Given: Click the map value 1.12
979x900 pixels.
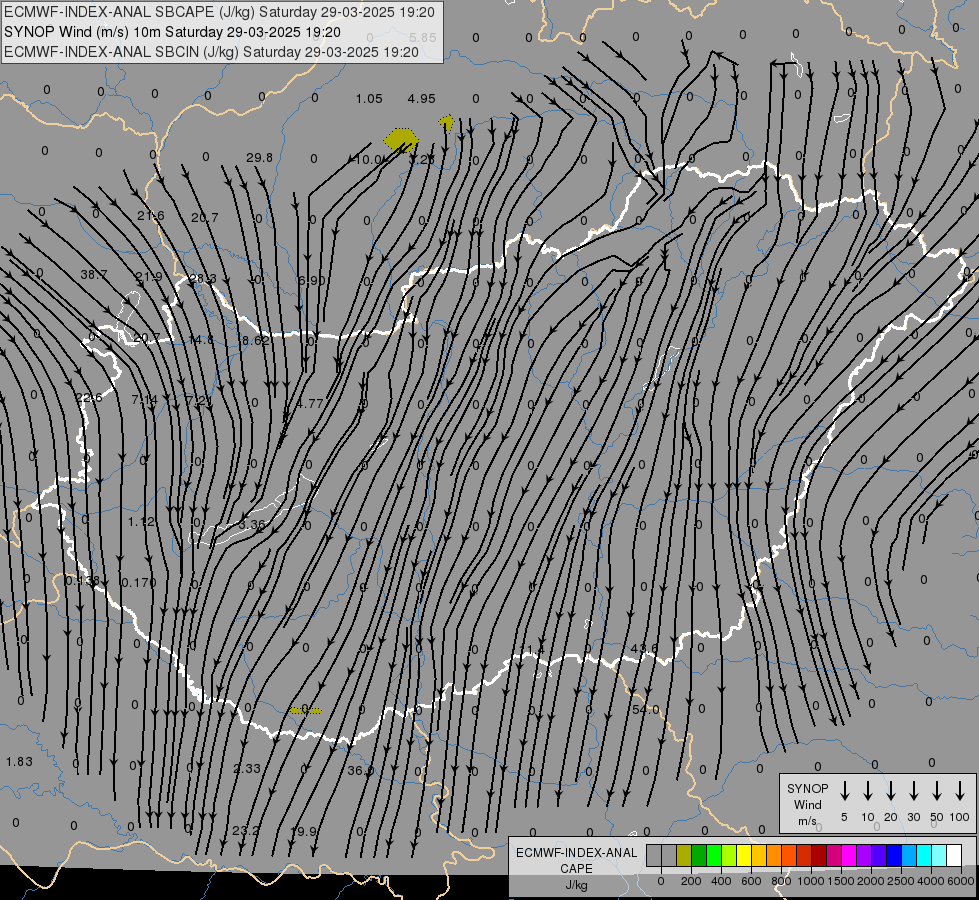Looking at the screenshot, I should 141,522.
